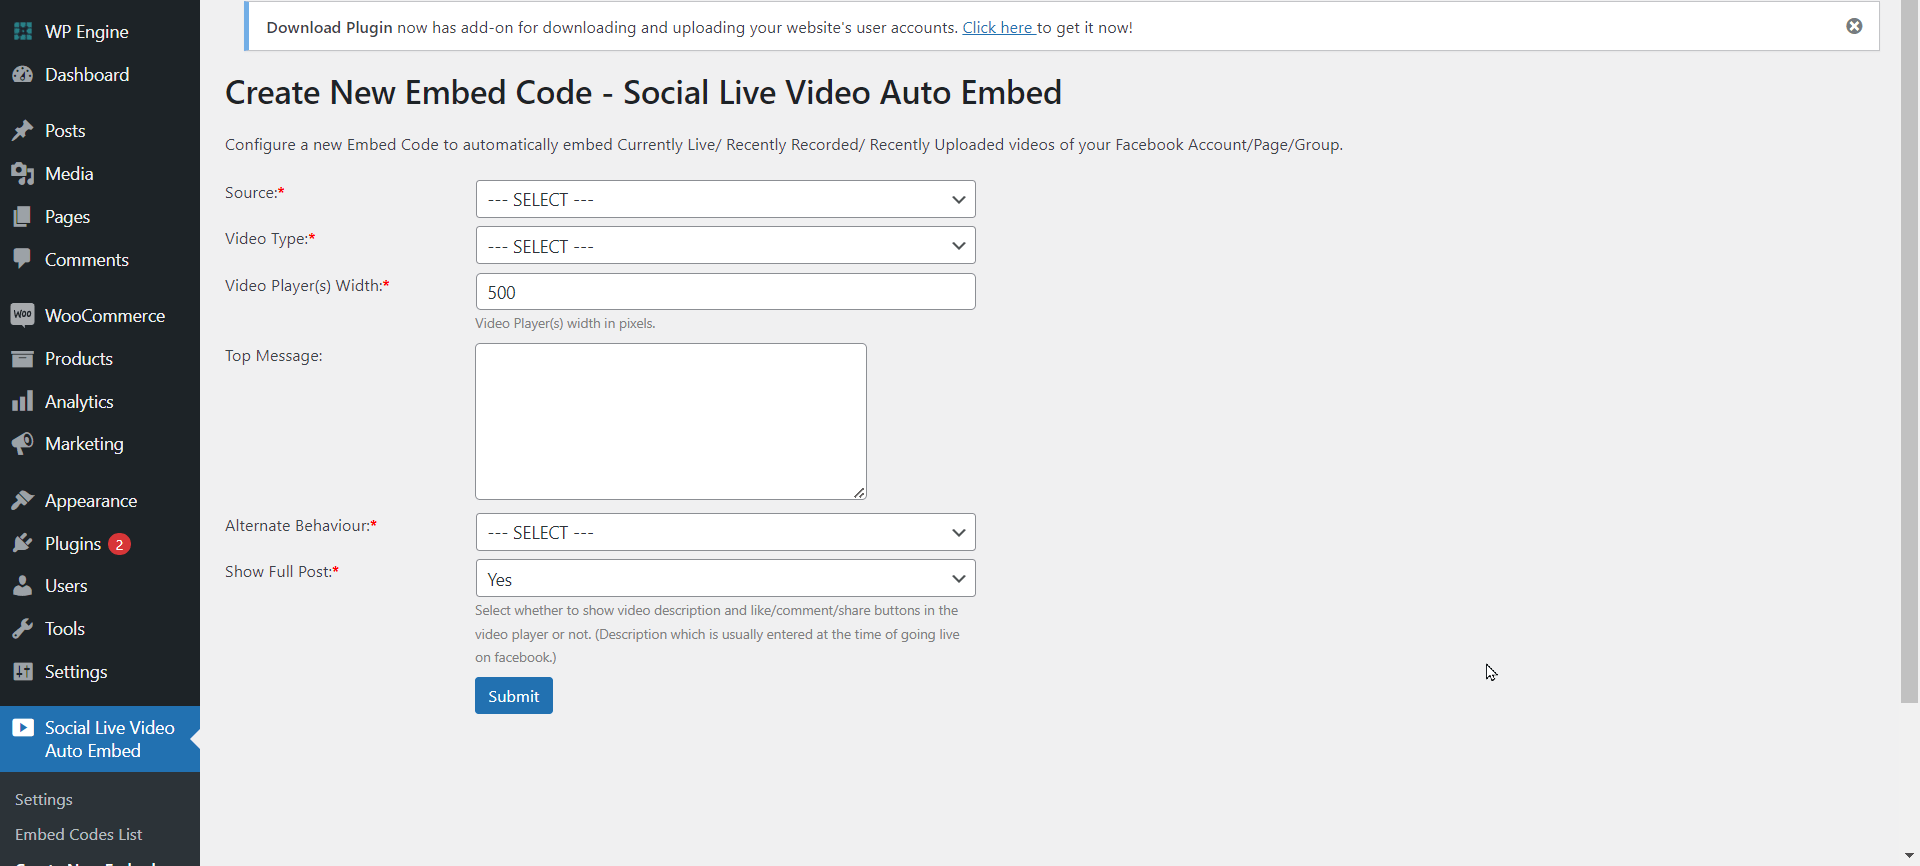Follow the "Click here" add-on link
1920x866 pixels.
[997, 27]
